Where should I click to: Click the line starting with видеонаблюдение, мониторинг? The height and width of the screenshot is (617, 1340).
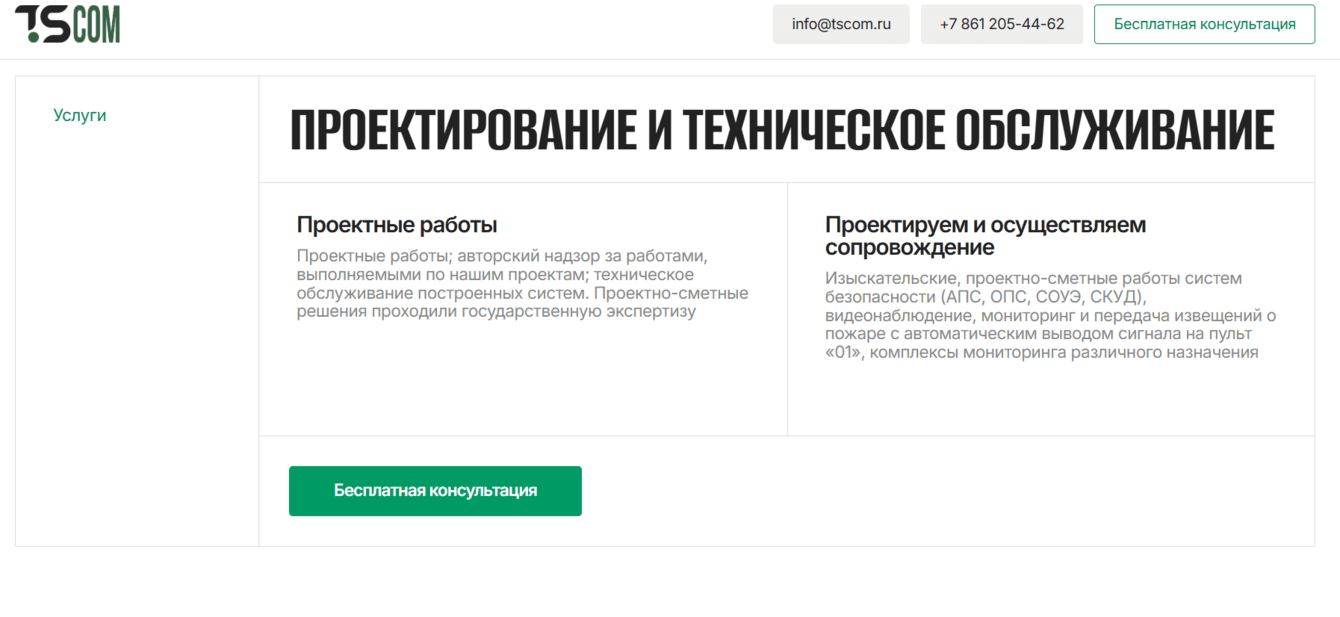(1050, 316)
